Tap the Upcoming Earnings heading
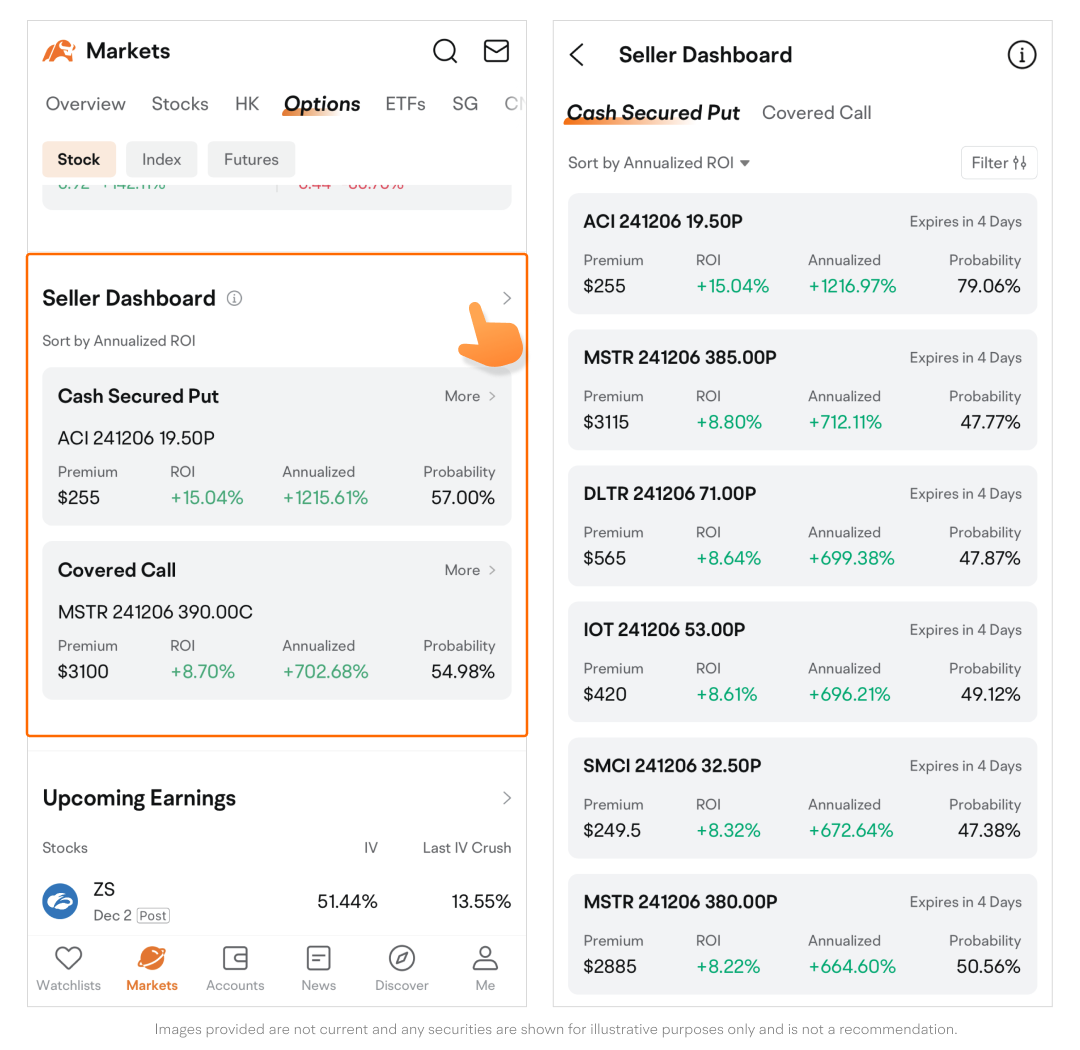The width and height of the screenshot is (1080, 1050). [x=139, y=798]
